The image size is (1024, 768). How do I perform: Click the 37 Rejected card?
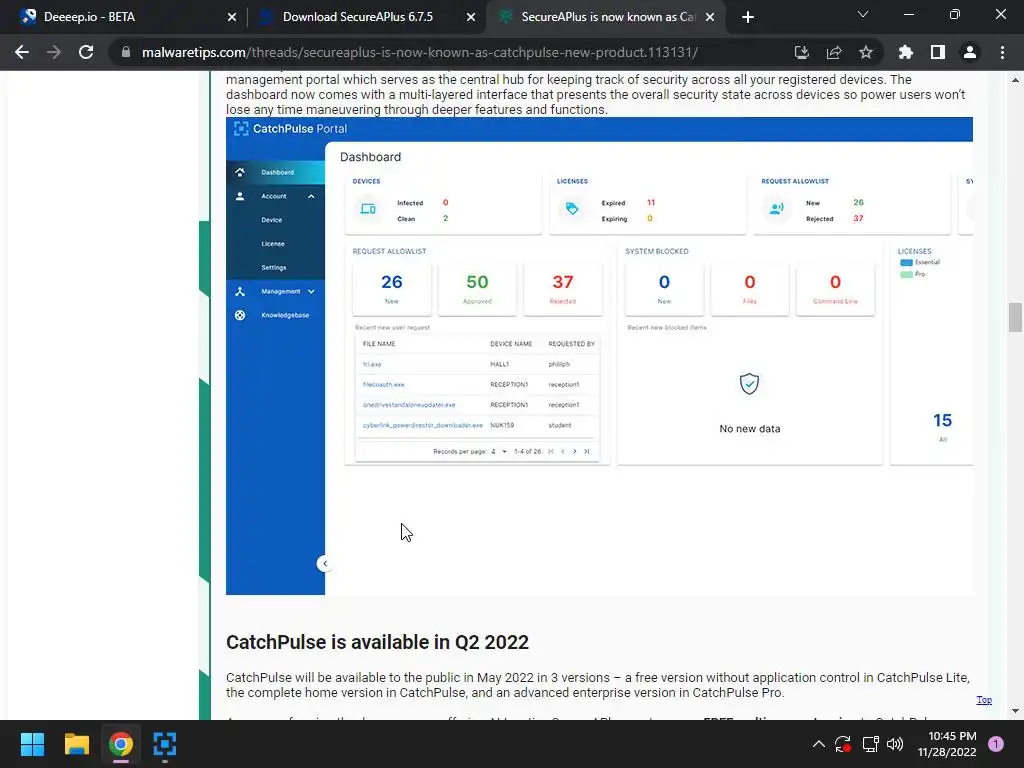click(563, 289)
